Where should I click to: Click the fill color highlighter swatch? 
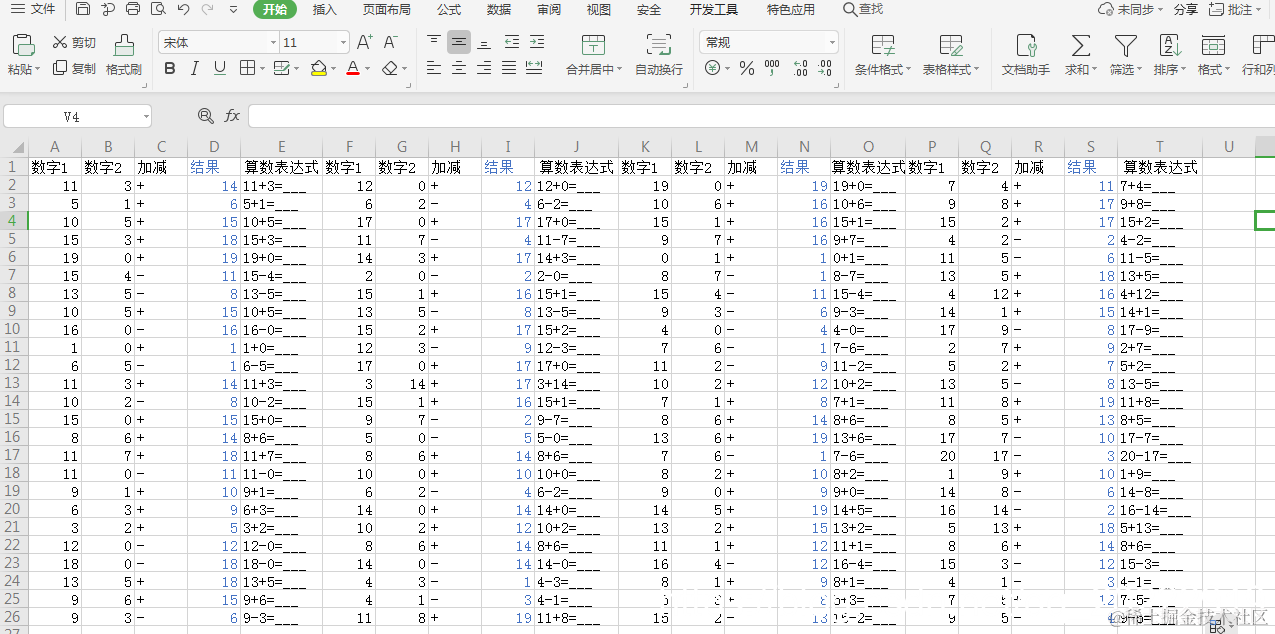point(319,68)
